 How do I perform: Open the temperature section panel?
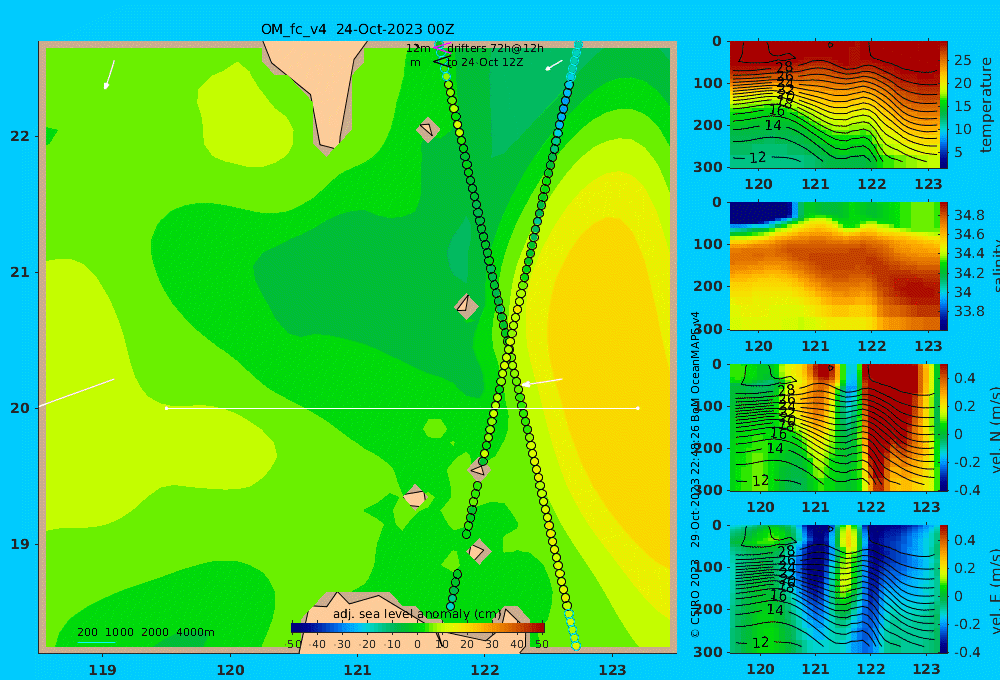(834, 105)
